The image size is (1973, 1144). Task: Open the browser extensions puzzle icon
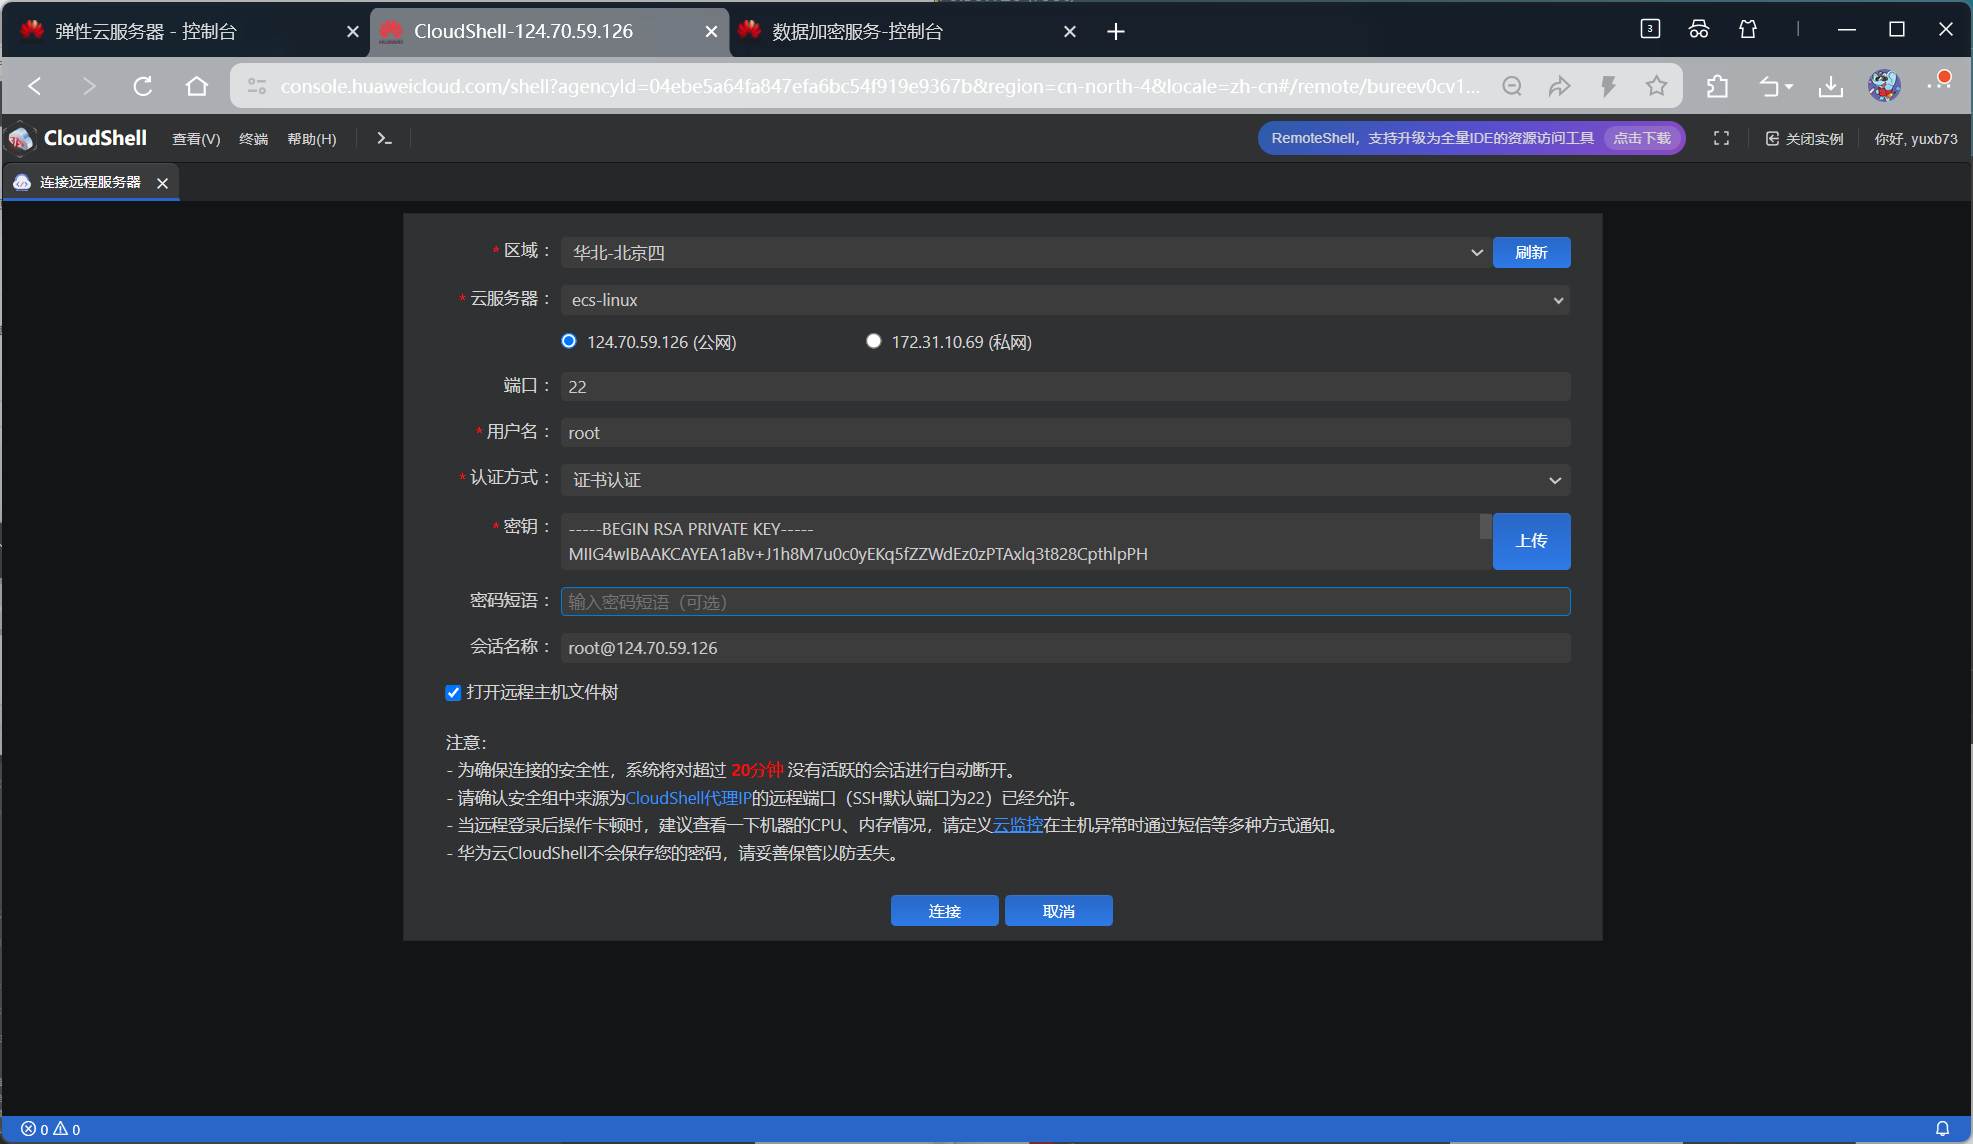point(1717,87)
